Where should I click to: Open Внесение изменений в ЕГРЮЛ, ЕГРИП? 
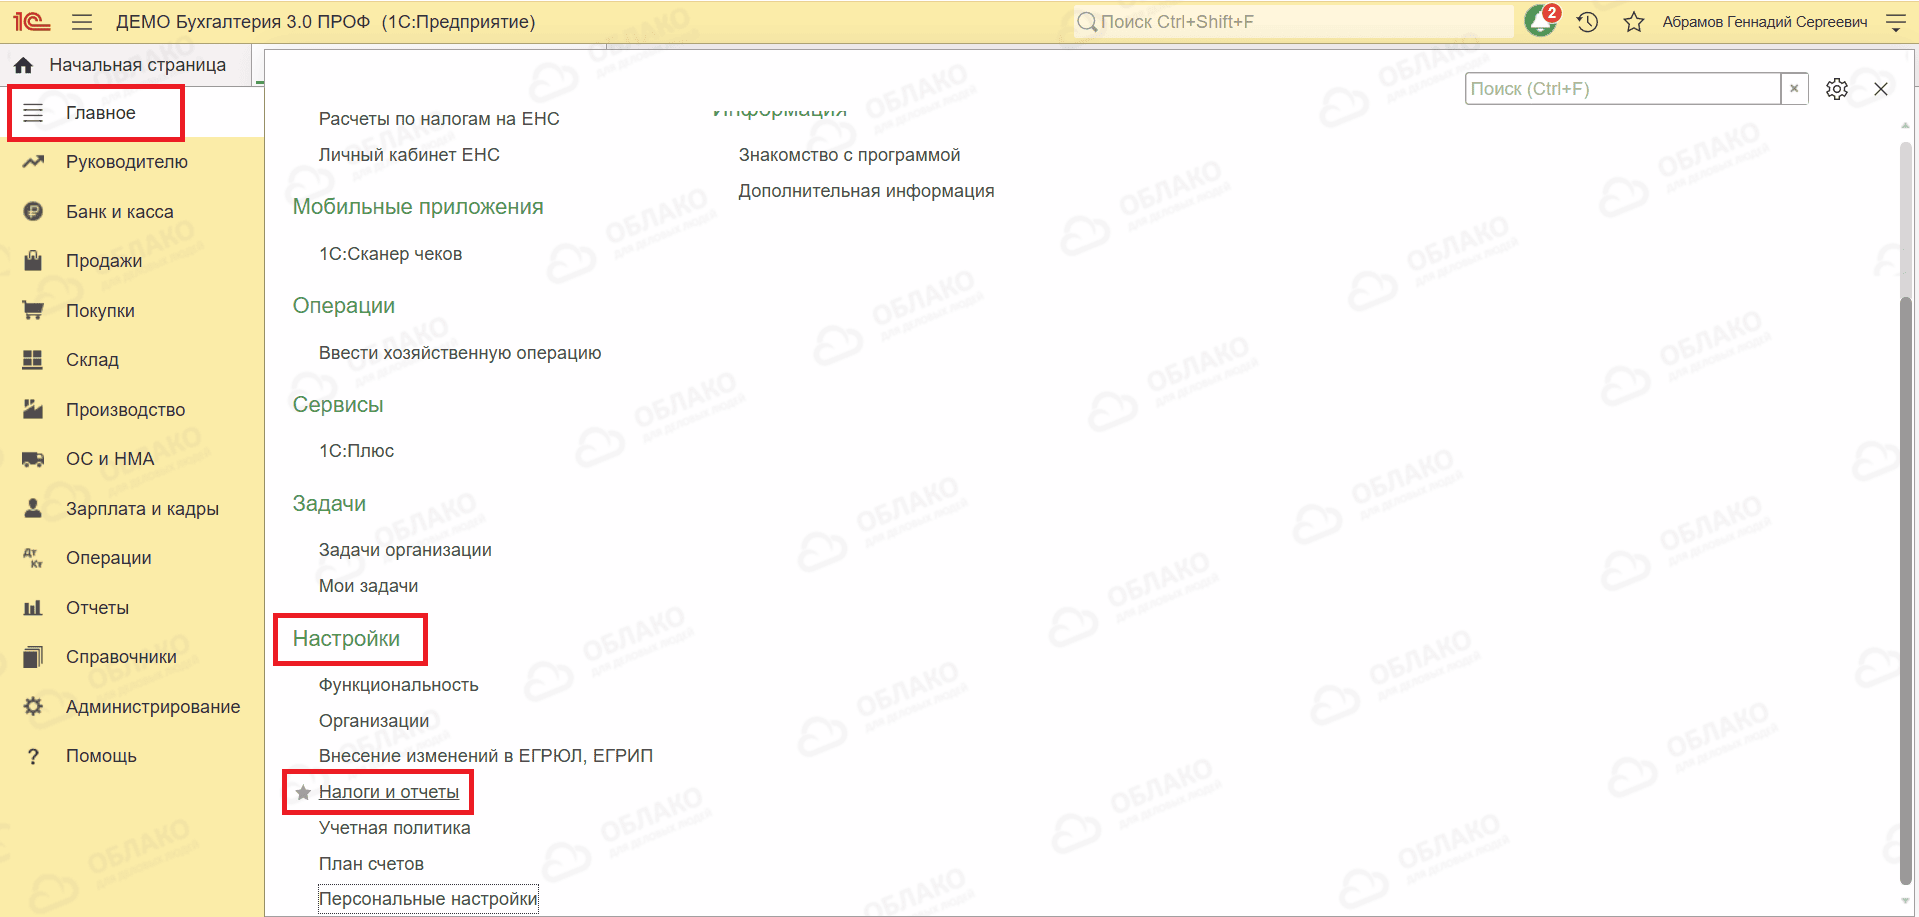pos(486,756)
